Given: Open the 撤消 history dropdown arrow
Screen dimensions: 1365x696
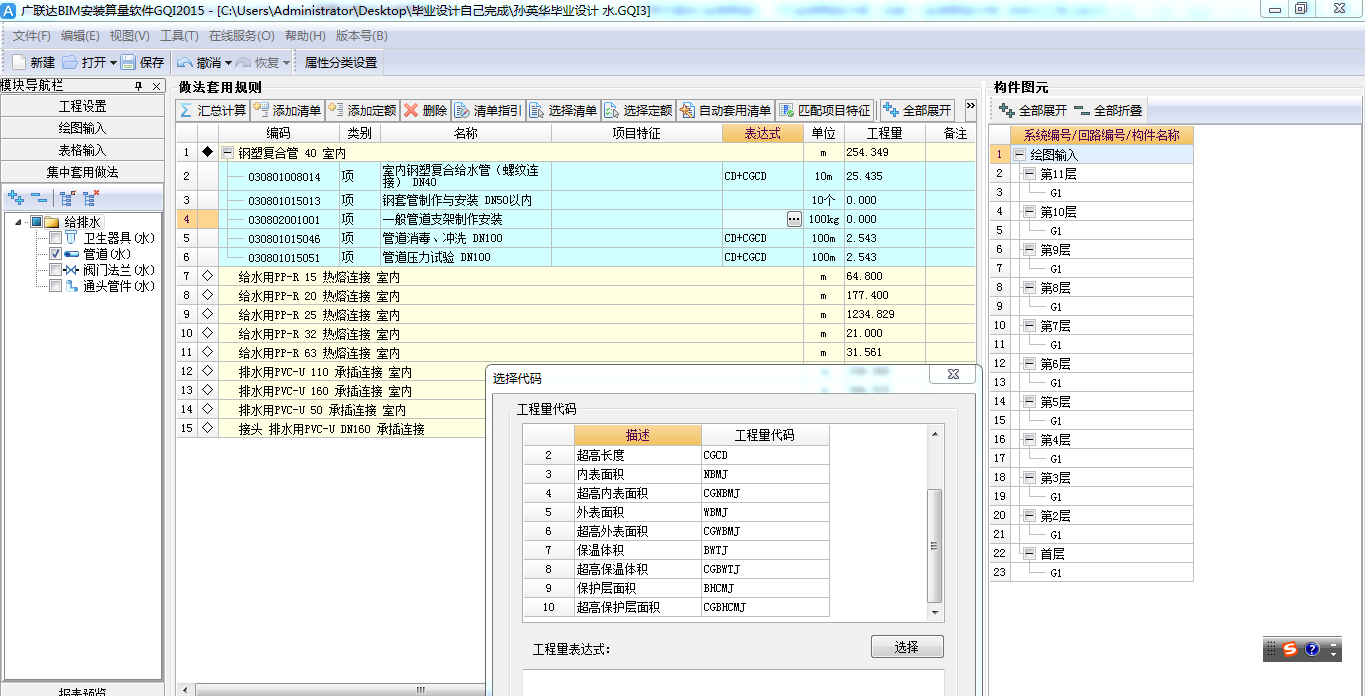Looking at the screenshot, I should (228, 63).
